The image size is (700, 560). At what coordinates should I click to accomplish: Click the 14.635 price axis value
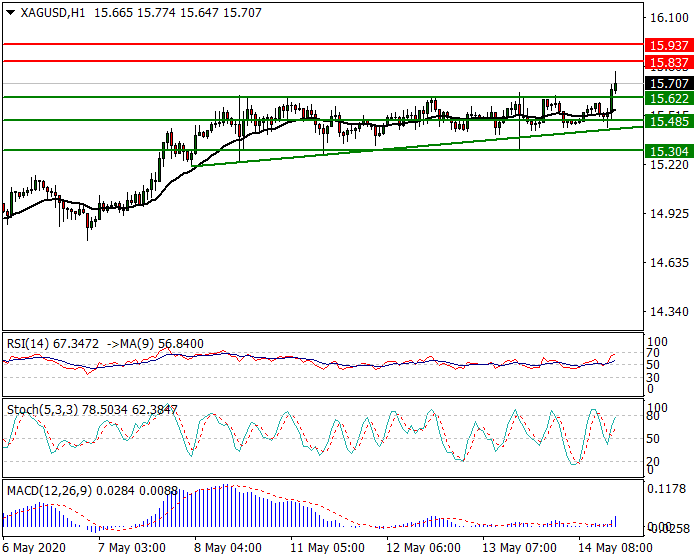[x=669, y=263]
